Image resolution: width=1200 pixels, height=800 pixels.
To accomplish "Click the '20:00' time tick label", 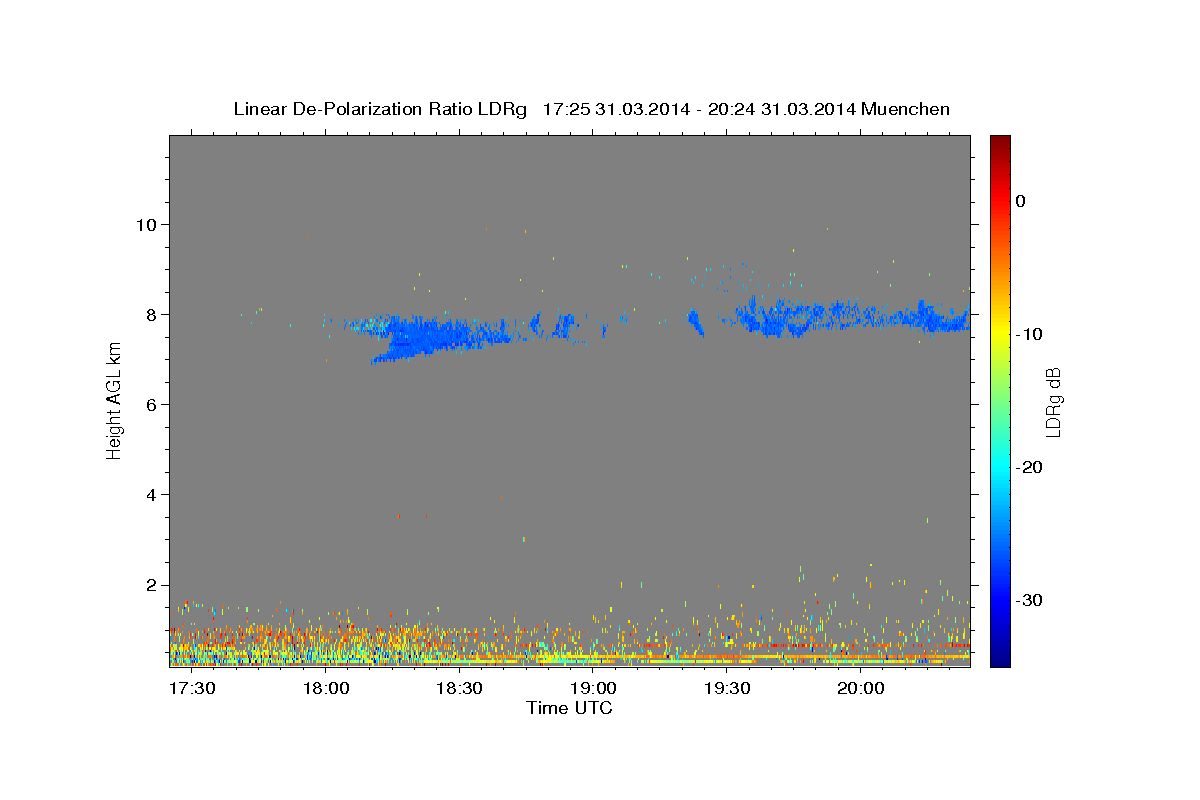I will point(860,688).
